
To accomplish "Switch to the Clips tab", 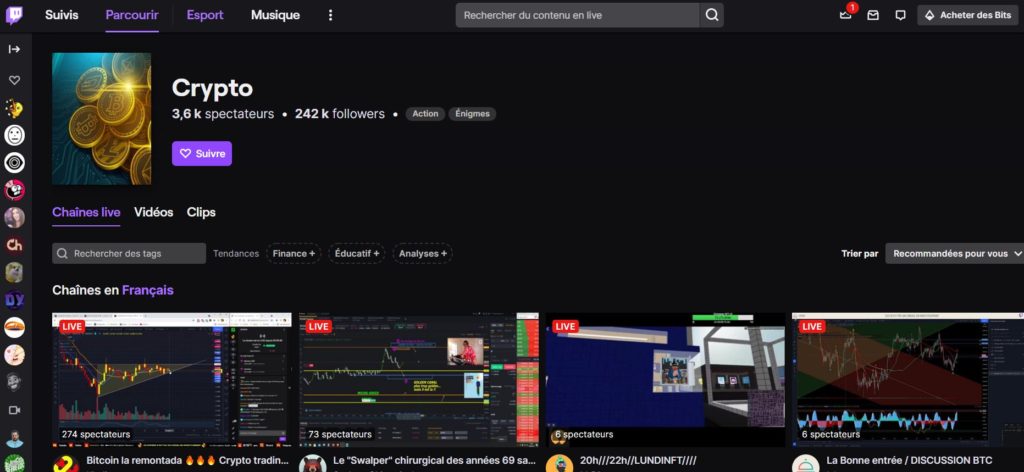I will click(201, 212).
